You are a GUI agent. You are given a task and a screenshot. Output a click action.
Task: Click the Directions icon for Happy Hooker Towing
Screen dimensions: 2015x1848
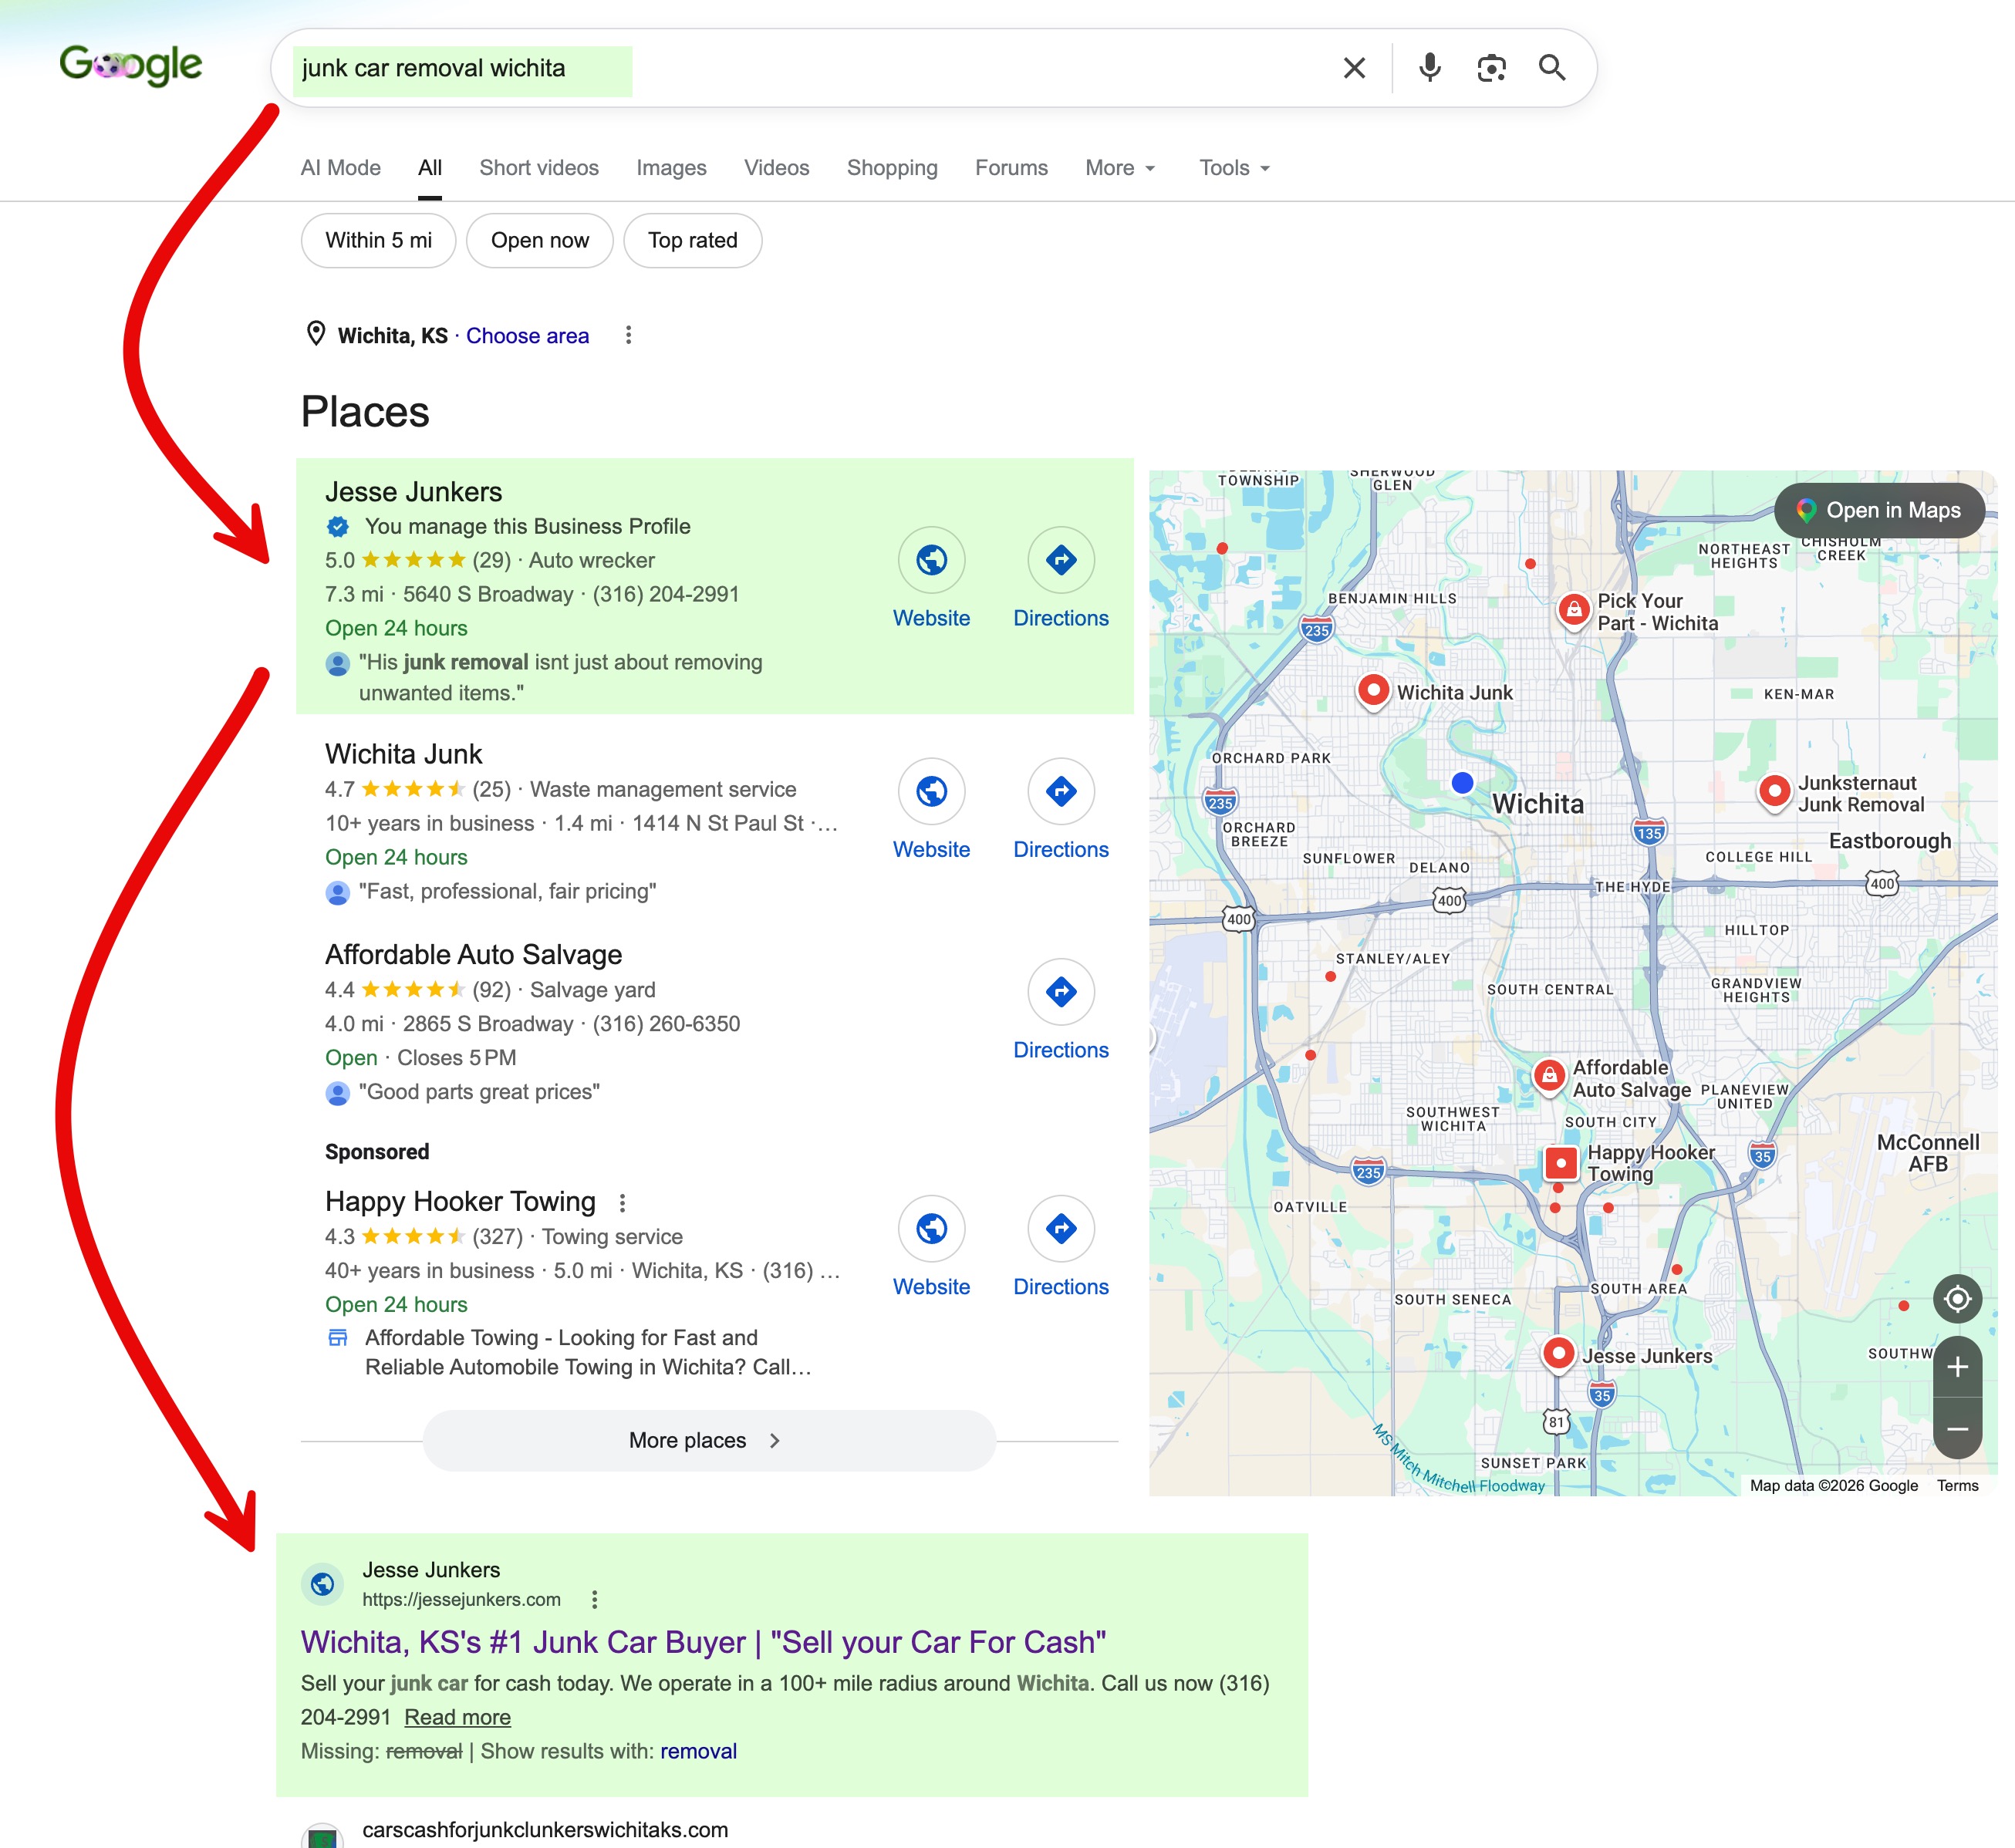click(x=1061, y=1228)
